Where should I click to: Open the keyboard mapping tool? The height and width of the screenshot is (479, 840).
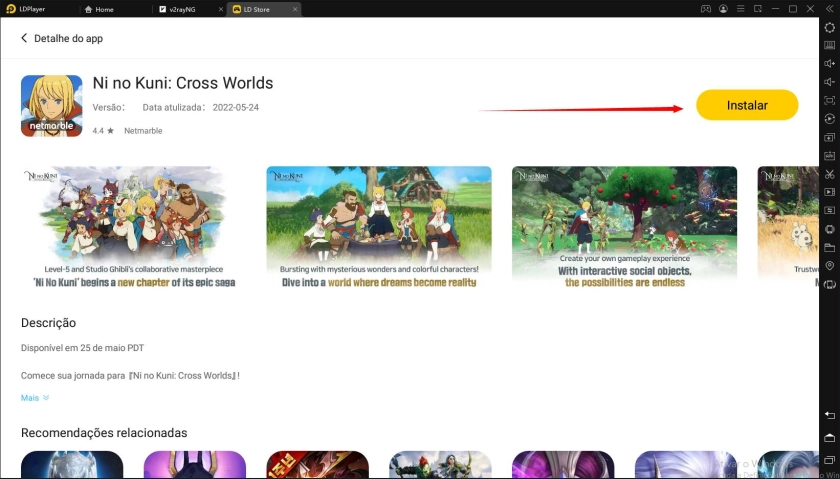(x=829, y=45)
